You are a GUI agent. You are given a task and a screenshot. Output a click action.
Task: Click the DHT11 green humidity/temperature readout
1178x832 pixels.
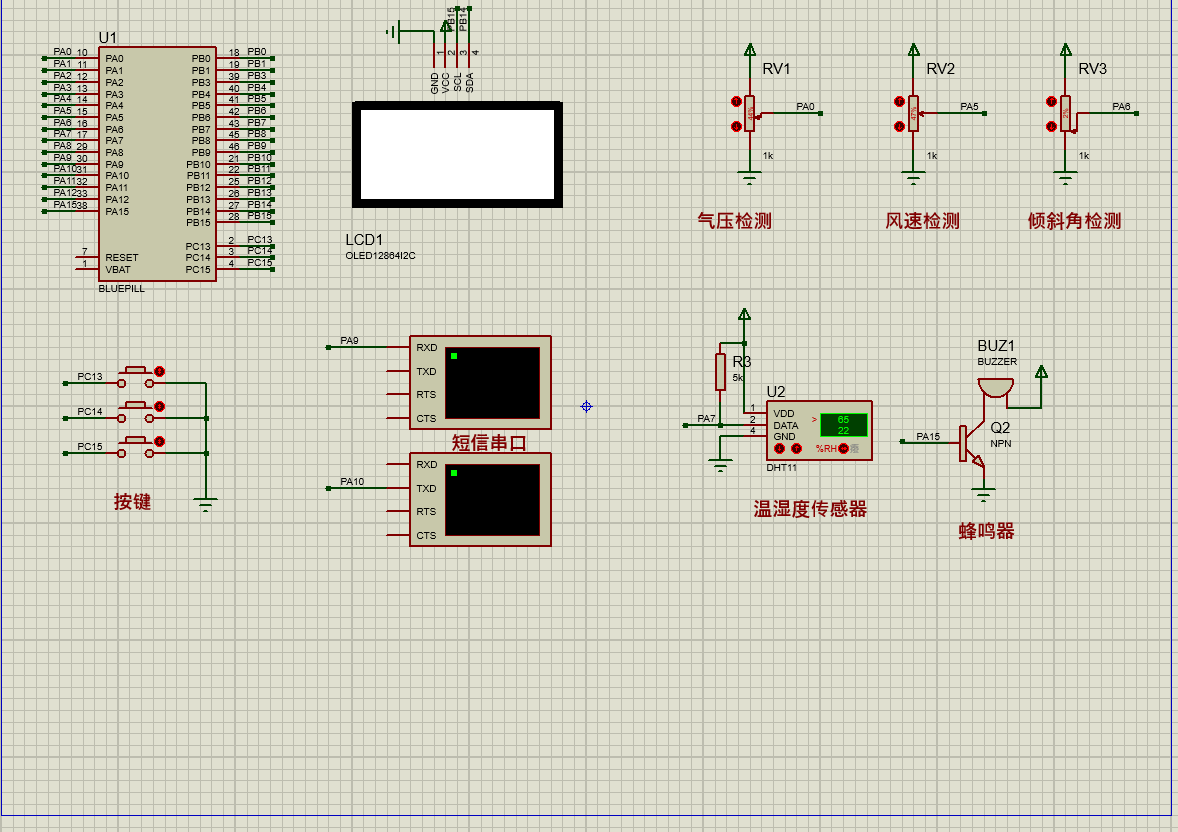point(844,425)
